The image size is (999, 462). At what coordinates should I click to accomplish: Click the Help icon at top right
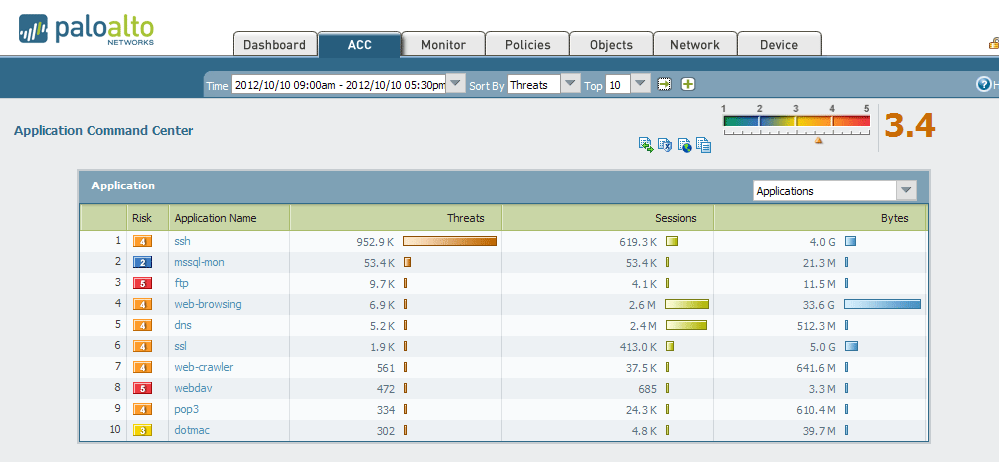983,85
